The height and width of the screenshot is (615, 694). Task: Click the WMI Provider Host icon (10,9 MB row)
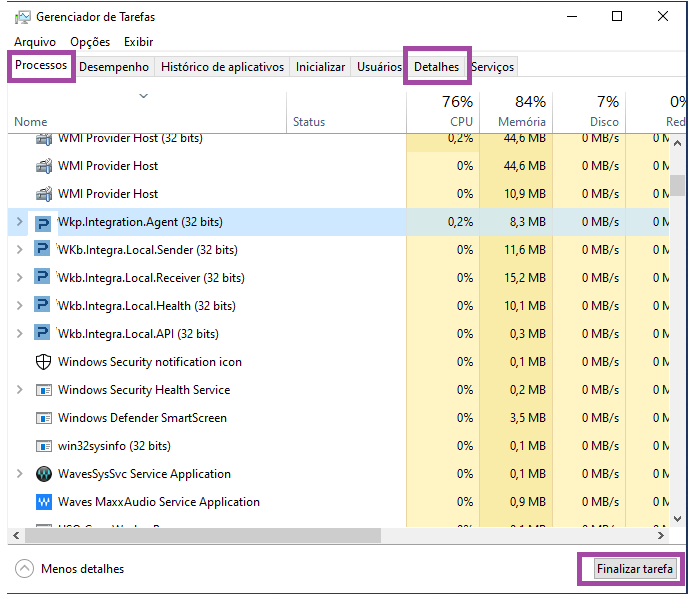pos(43,194)
